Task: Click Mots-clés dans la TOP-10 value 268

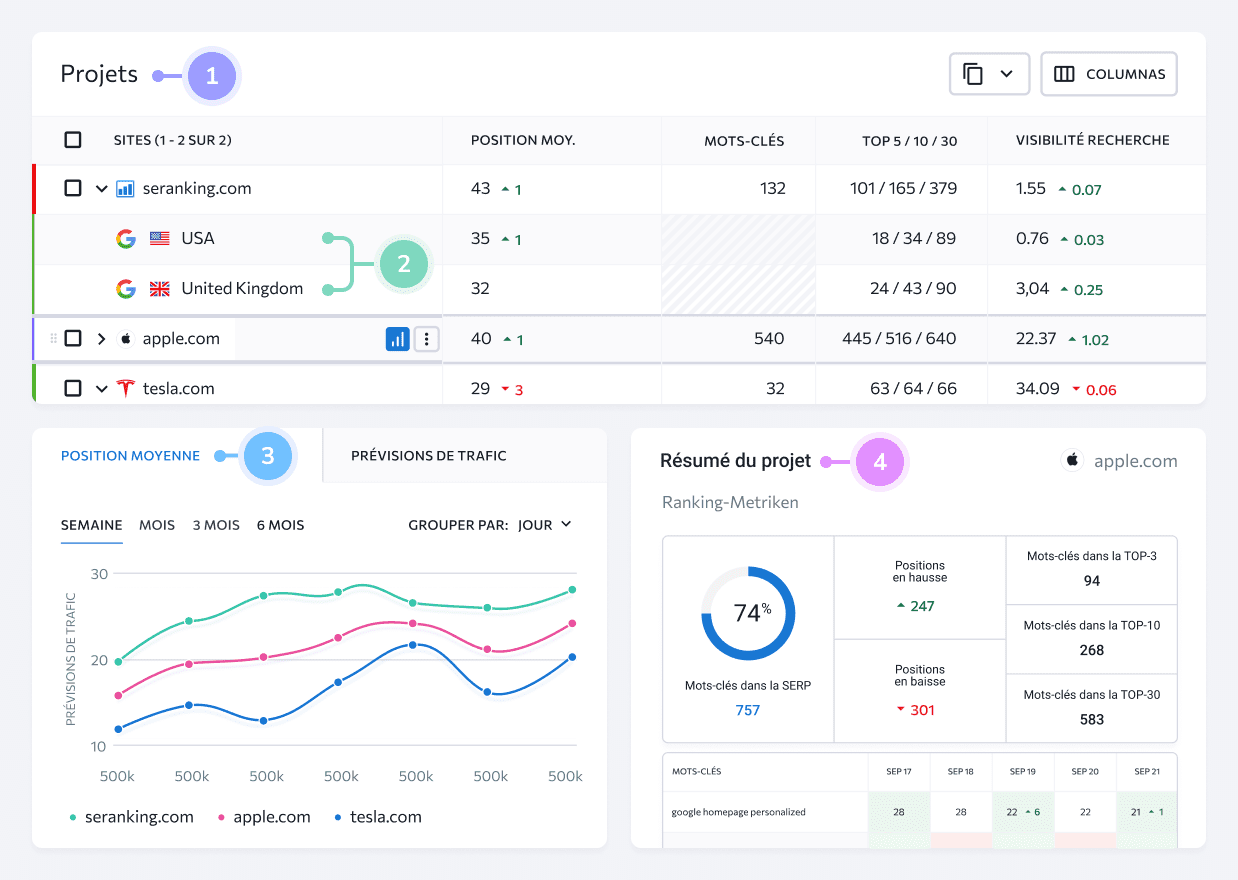Action: click(1092, 650)
